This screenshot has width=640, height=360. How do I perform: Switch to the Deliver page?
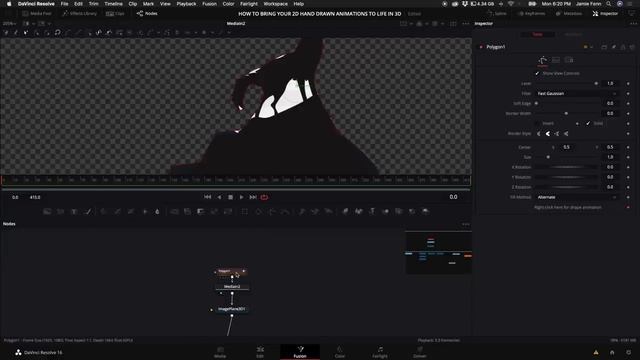420,352
